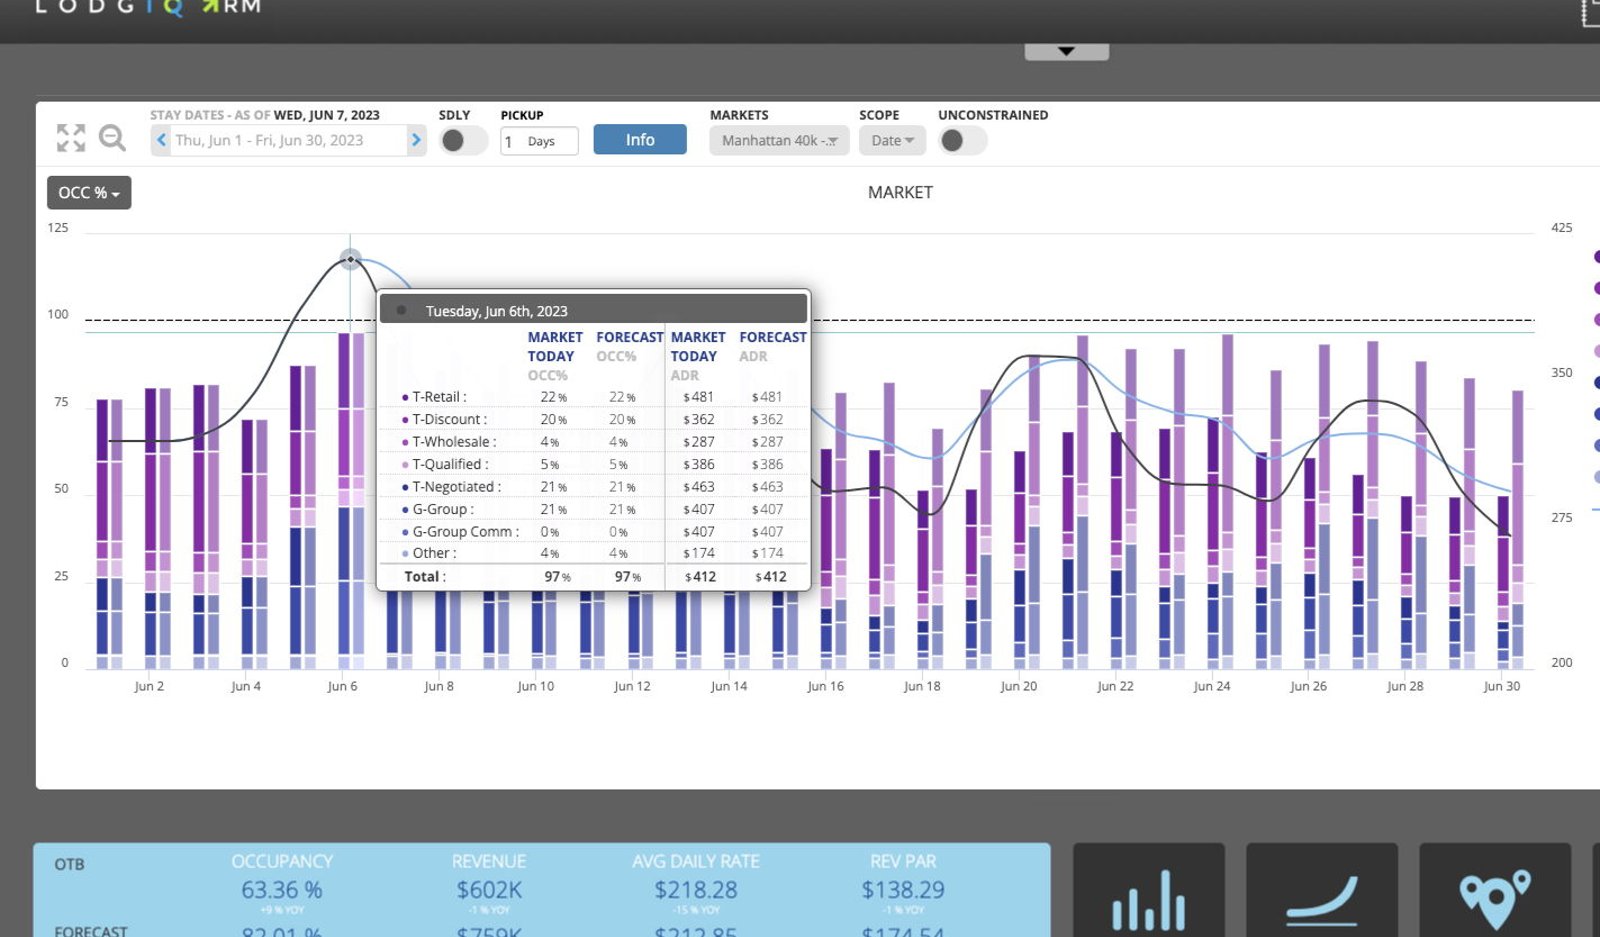The height and width of the screenshot is (937, 1600).
Task: Go to previous stay date range
Action: (161, 140)
